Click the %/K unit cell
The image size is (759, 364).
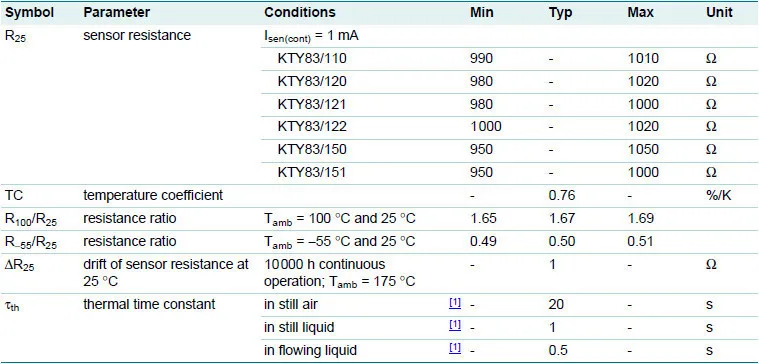[718, 195]
